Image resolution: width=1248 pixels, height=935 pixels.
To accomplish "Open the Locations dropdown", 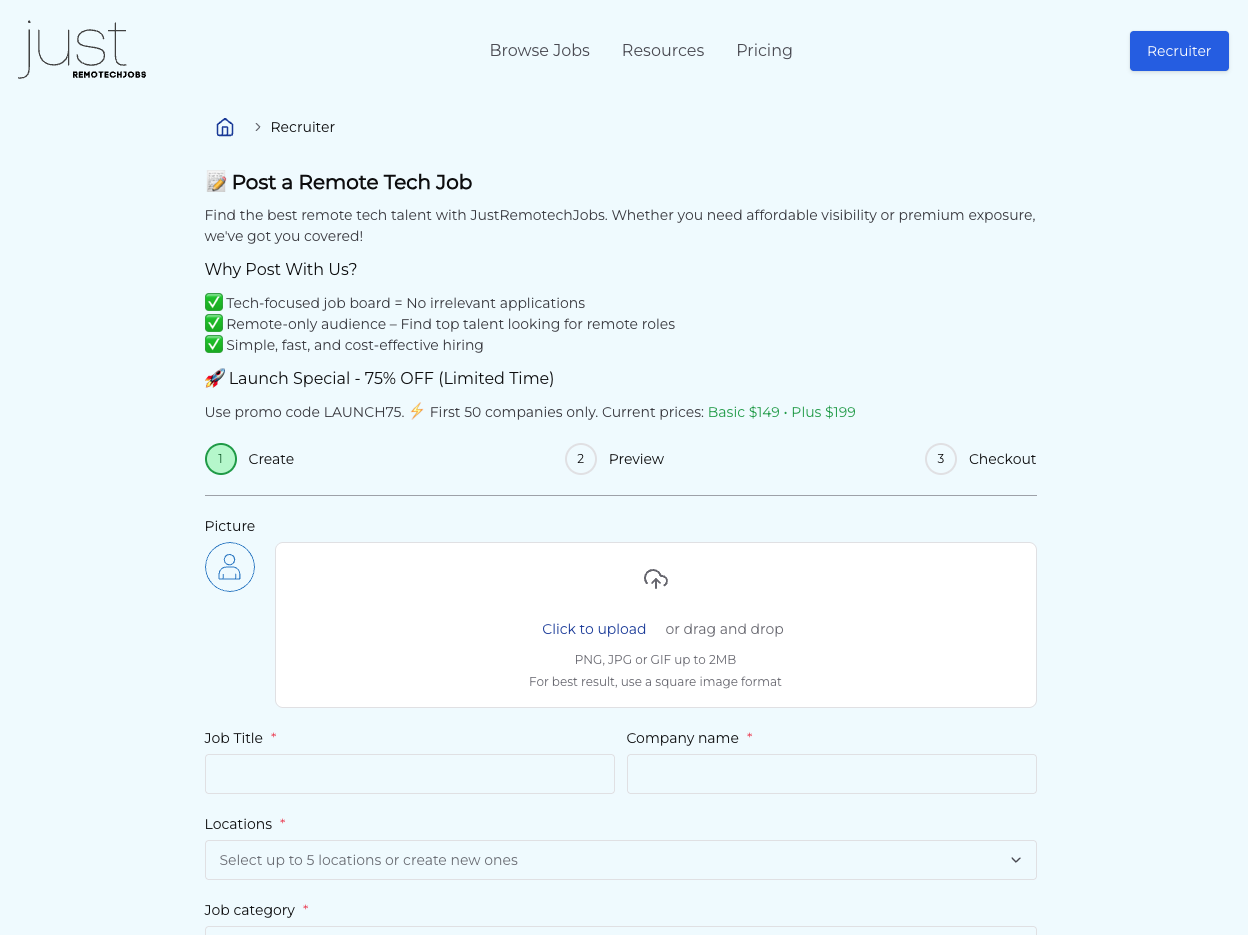I will (x=621, y=860).
